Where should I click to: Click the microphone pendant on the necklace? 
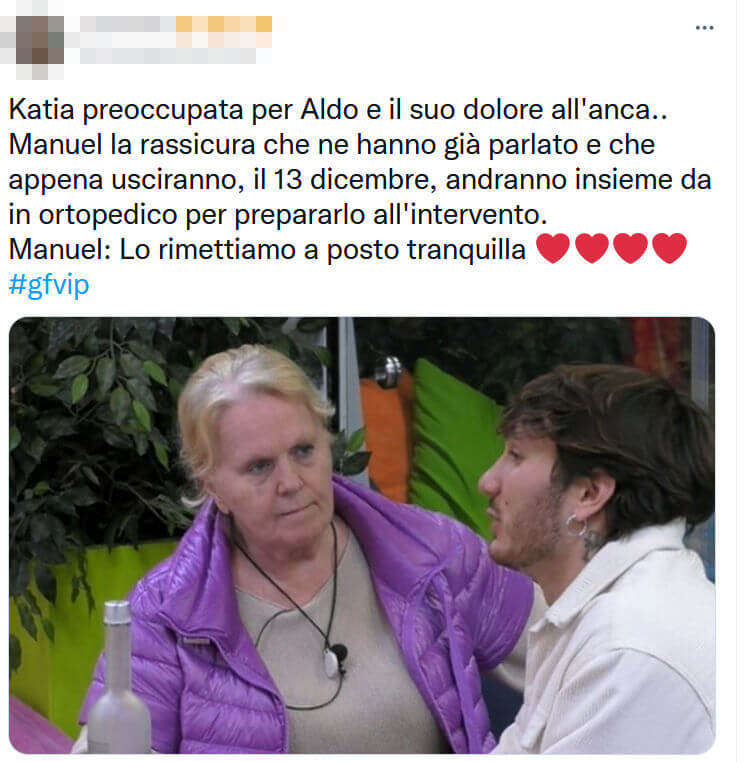335,660
